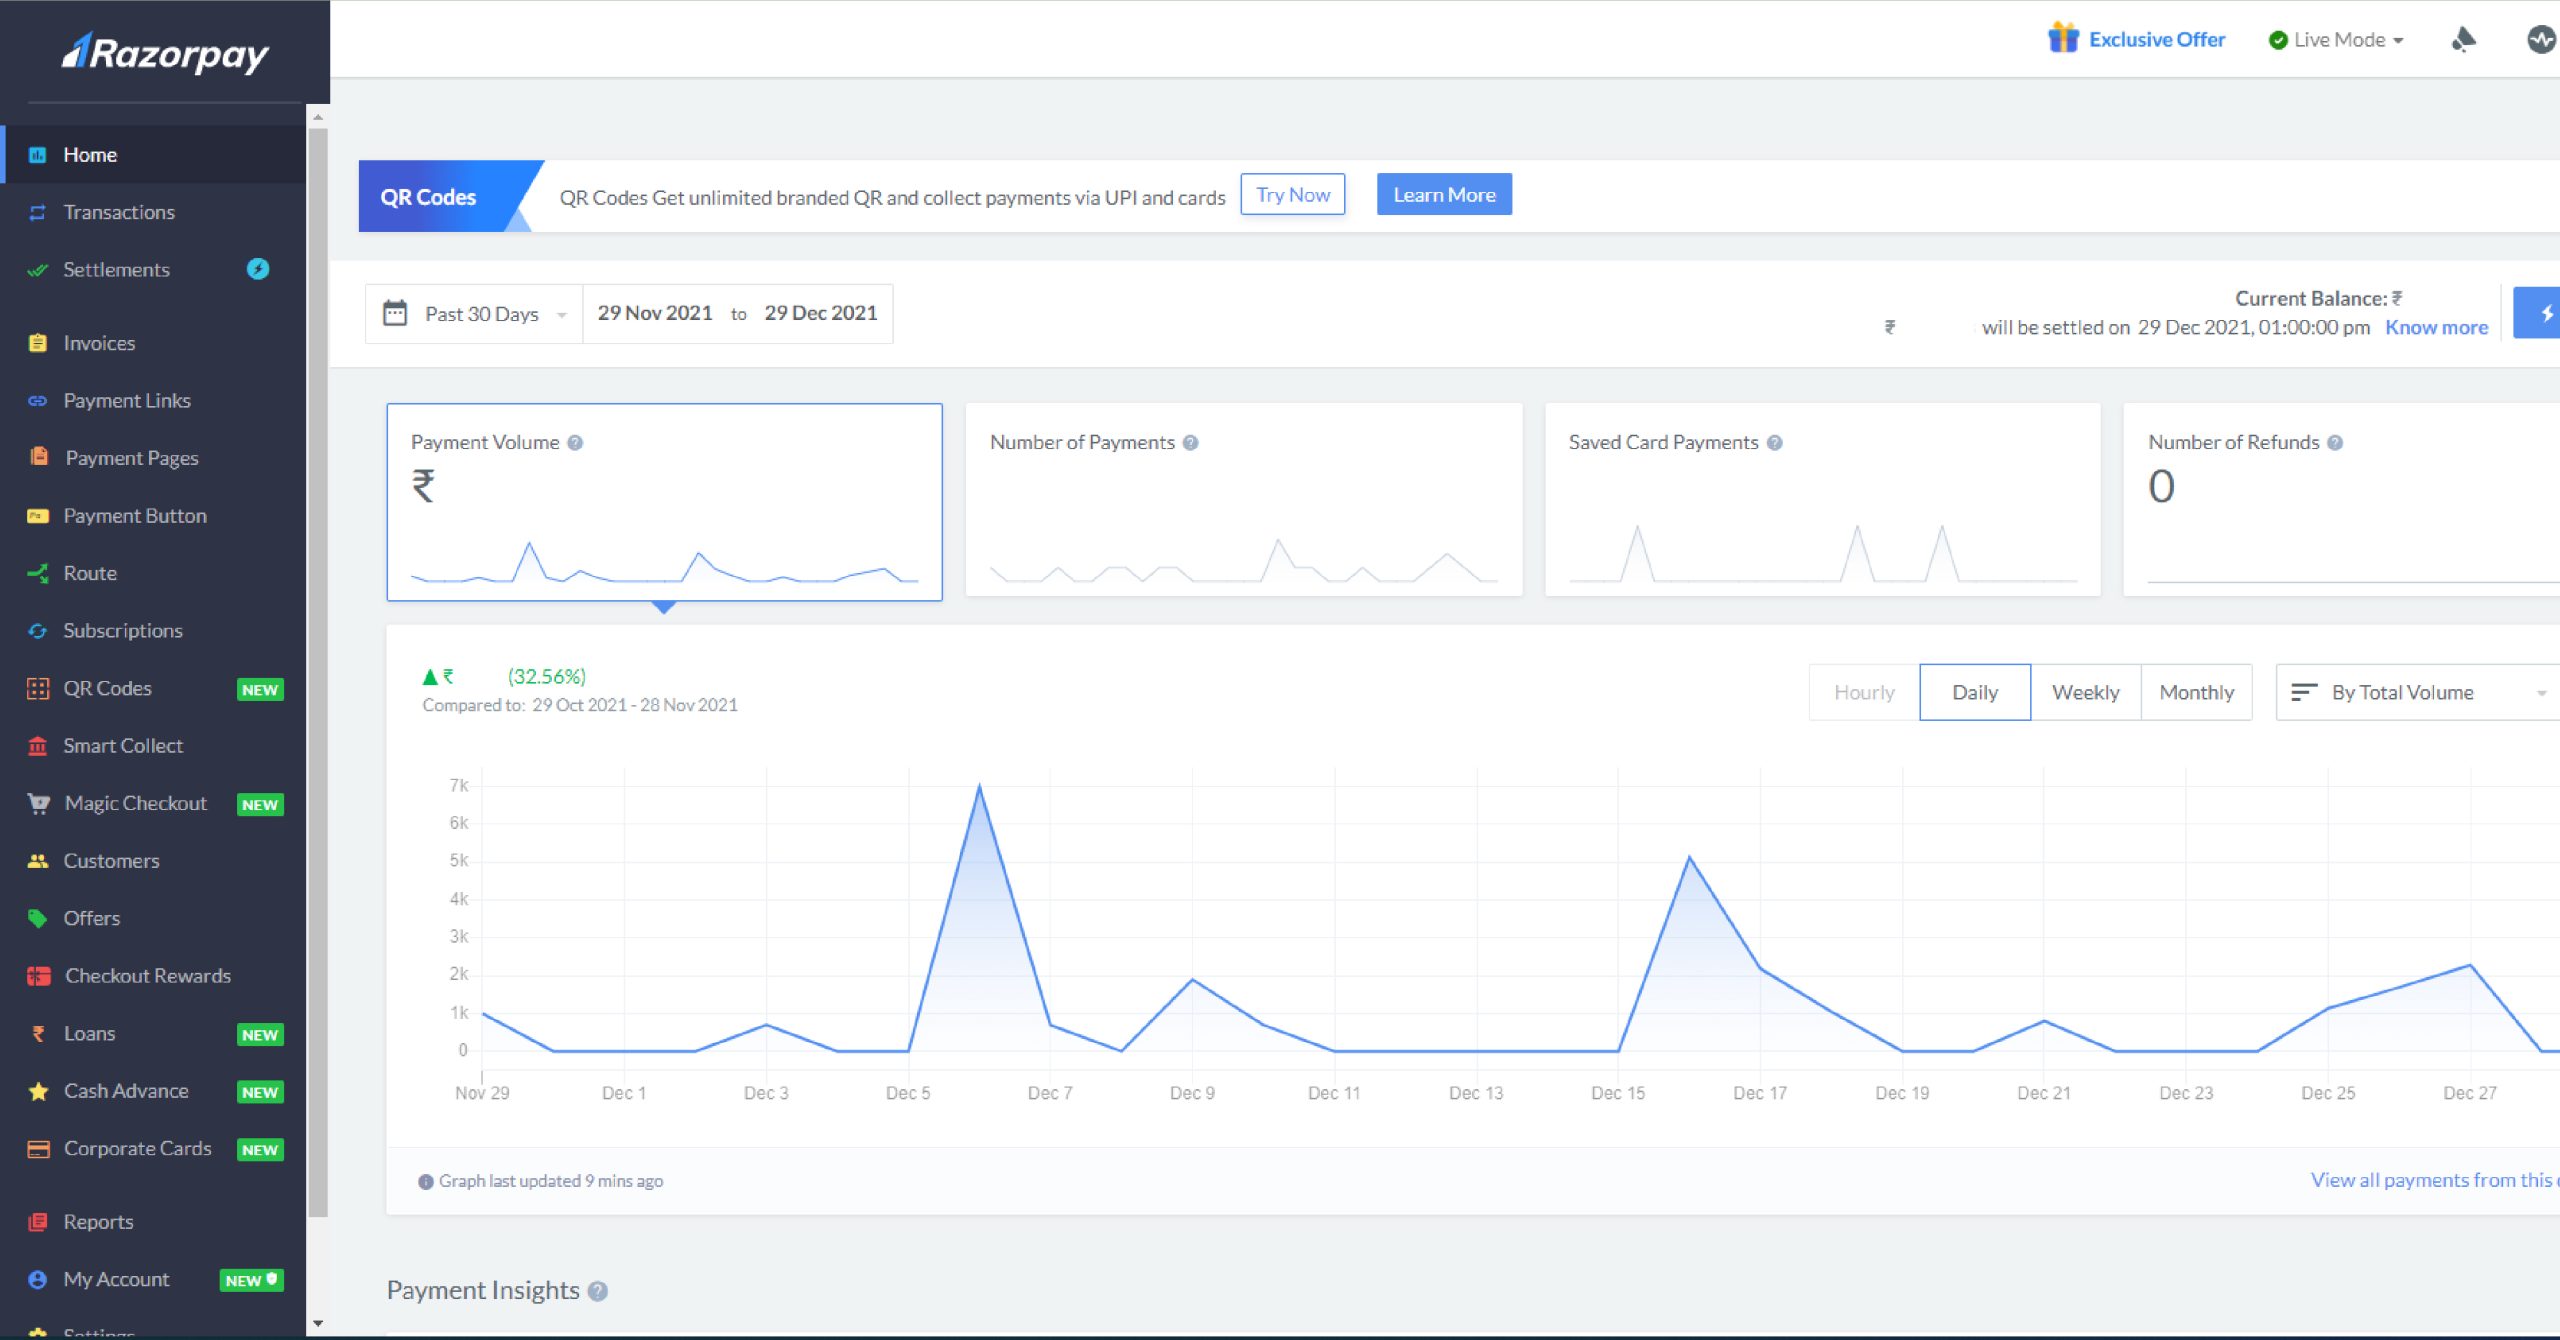
Task: Click the Corporate Cards card icon
Action: 38,1149
